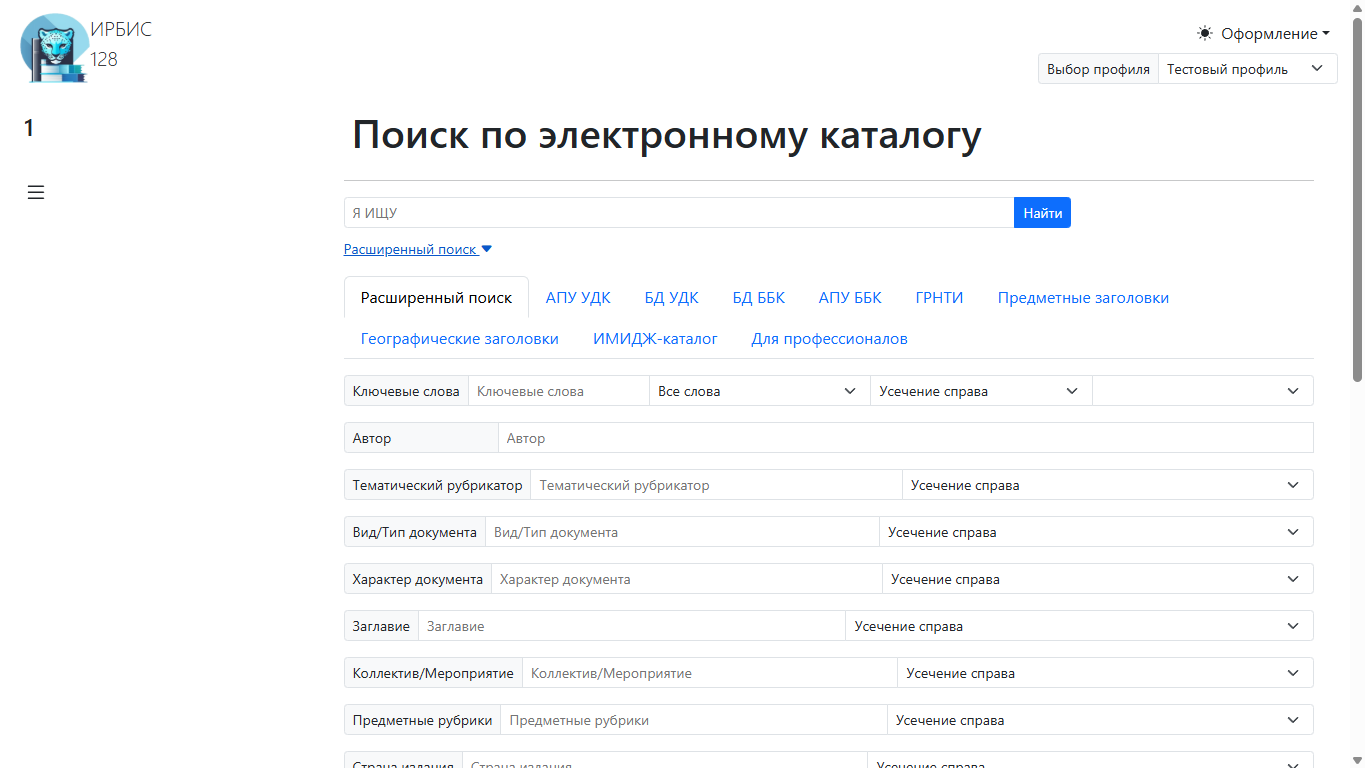Screen dimensions: 1365x768
Task: Open the hamburger sidebar menu
Action: (36, 192)
